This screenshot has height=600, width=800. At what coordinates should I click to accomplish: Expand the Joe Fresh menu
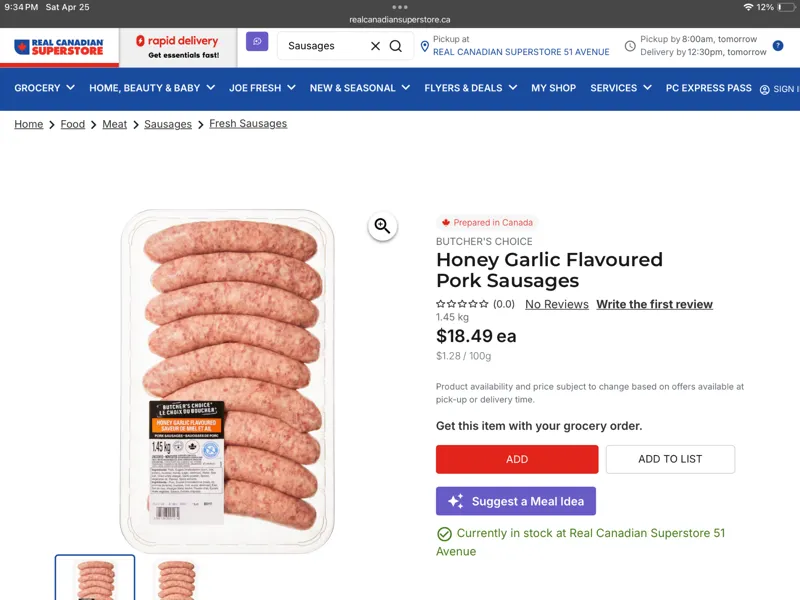[262, 88]
